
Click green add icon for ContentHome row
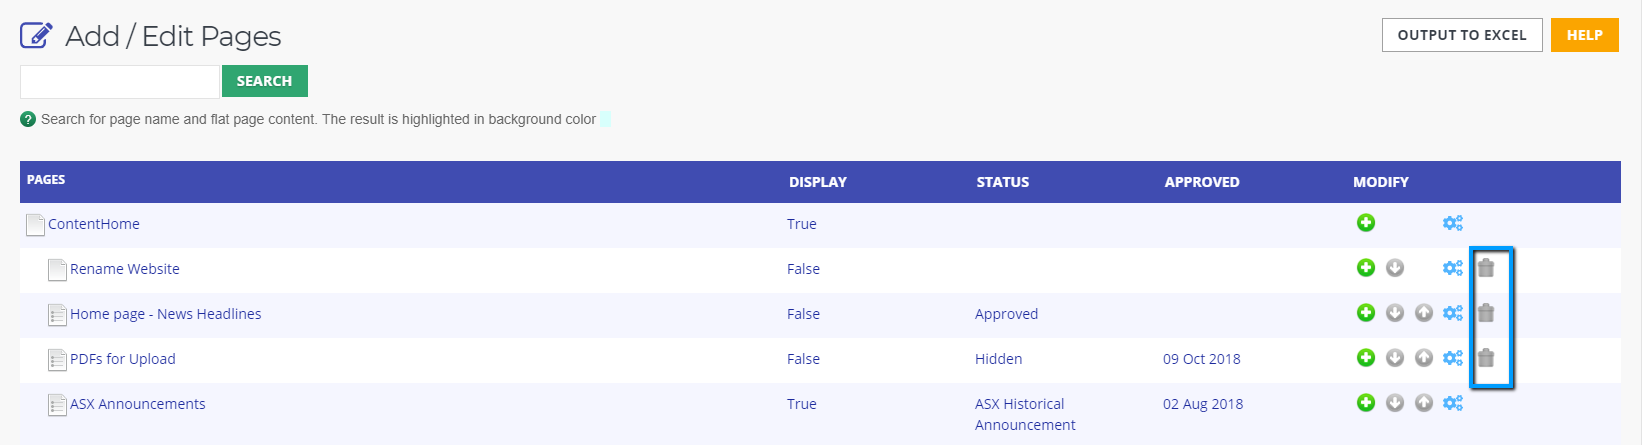point(1366,223)
